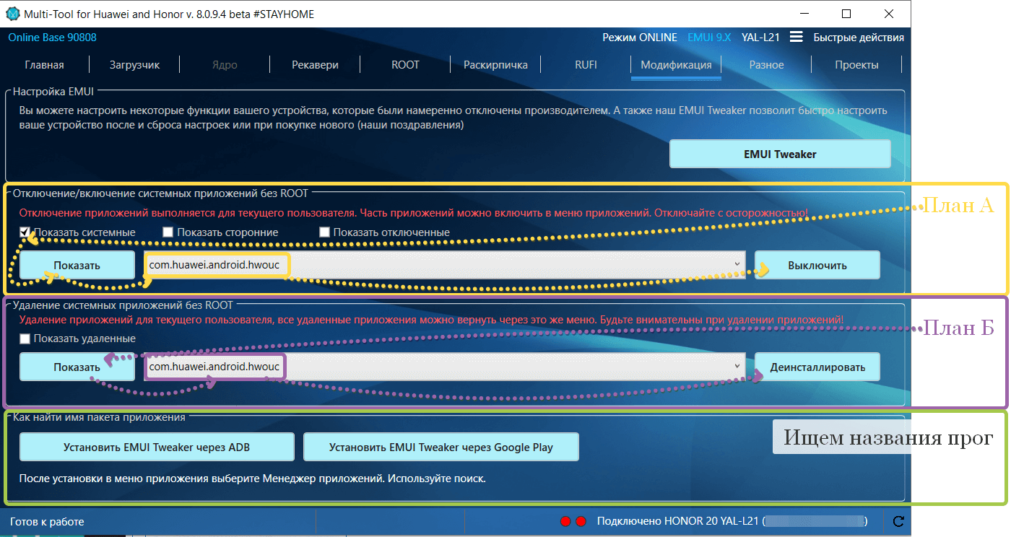Open the ROOT tab
The width and height of the screenshot is (1024, 537).
click(405, 64)
